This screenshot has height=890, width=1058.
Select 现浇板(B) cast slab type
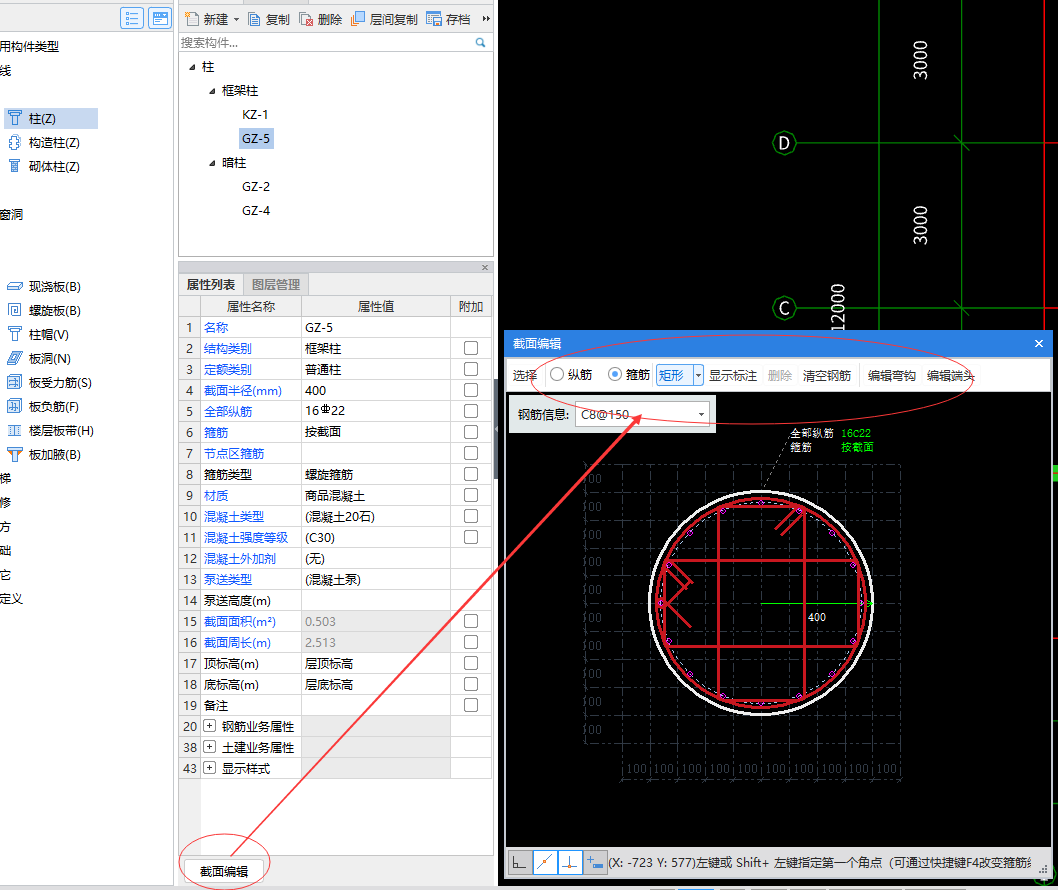coord(45,287)
